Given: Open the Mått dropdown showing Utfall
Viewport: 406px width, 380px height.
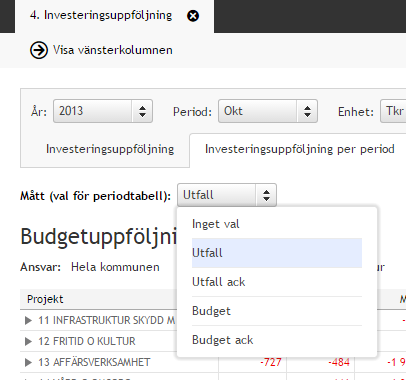Looking at the screenshot, I should tap(227, 195).
